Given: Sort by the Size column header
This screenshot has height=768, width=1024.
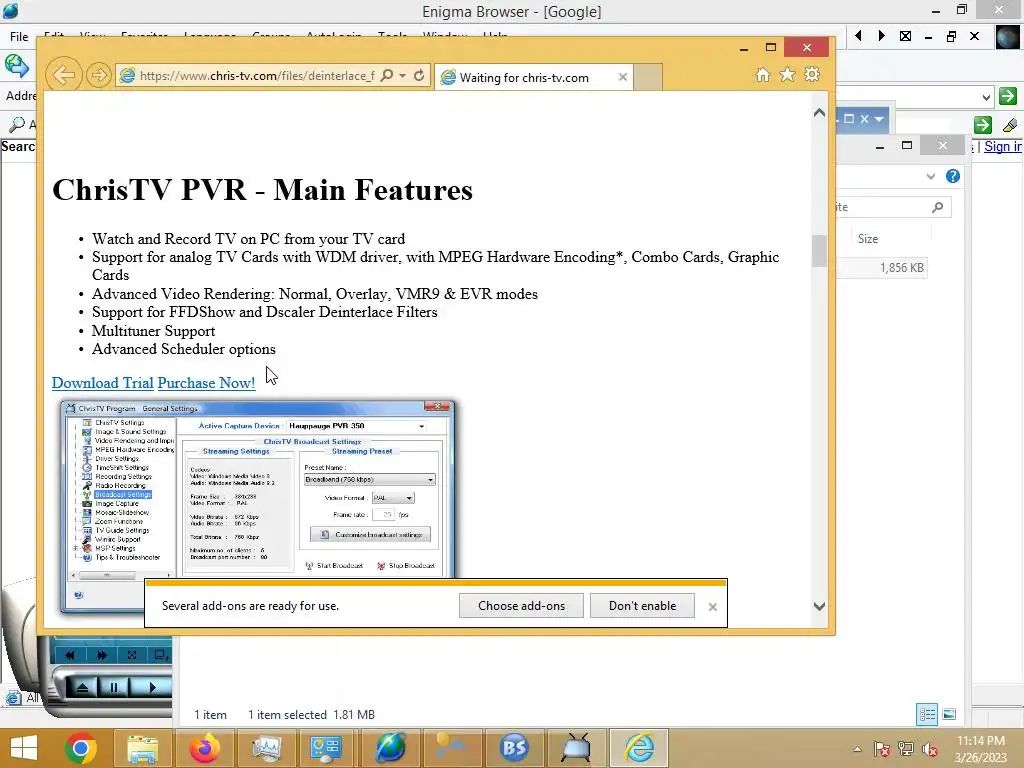Looking at the screenshot, I should click(x=868, y=239).
